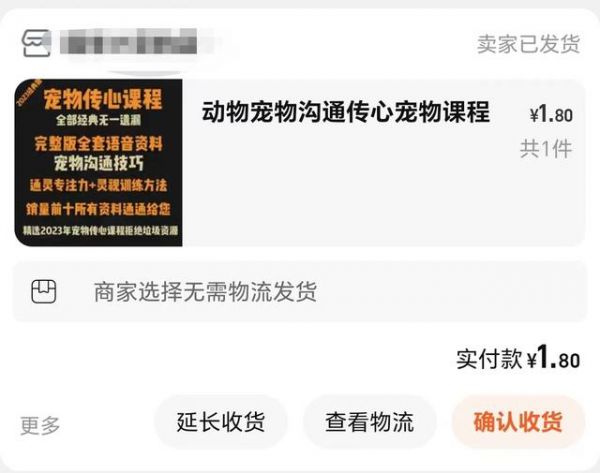Screen dimensions: 600x473
Task: Click the package box icon
Action: coord(44,292)
